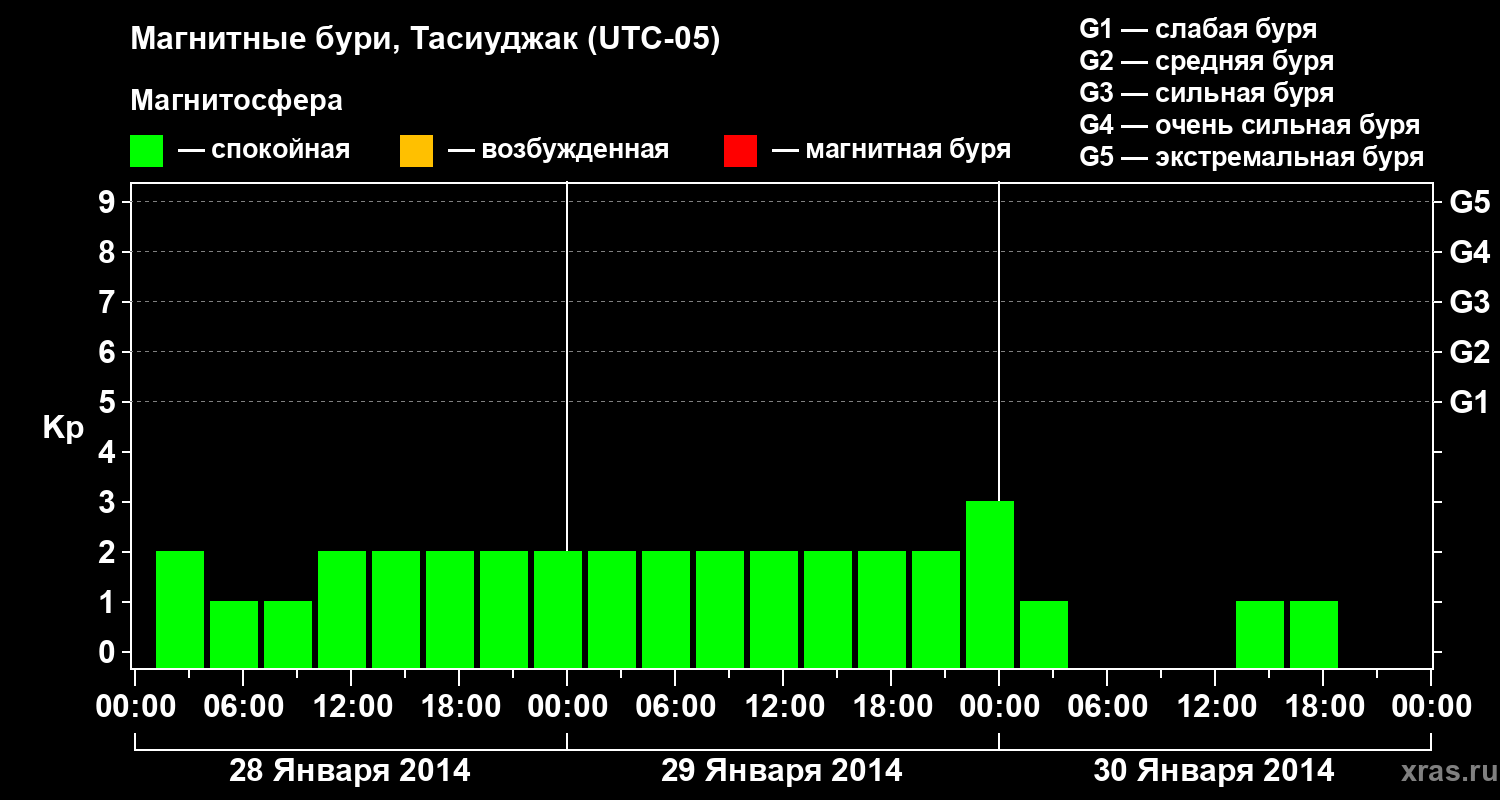Image resolution: width=1500 pixels, height=800 pixels.
Task: Click the first green bar of 28 Января
Action: click(x=180, y=609)
